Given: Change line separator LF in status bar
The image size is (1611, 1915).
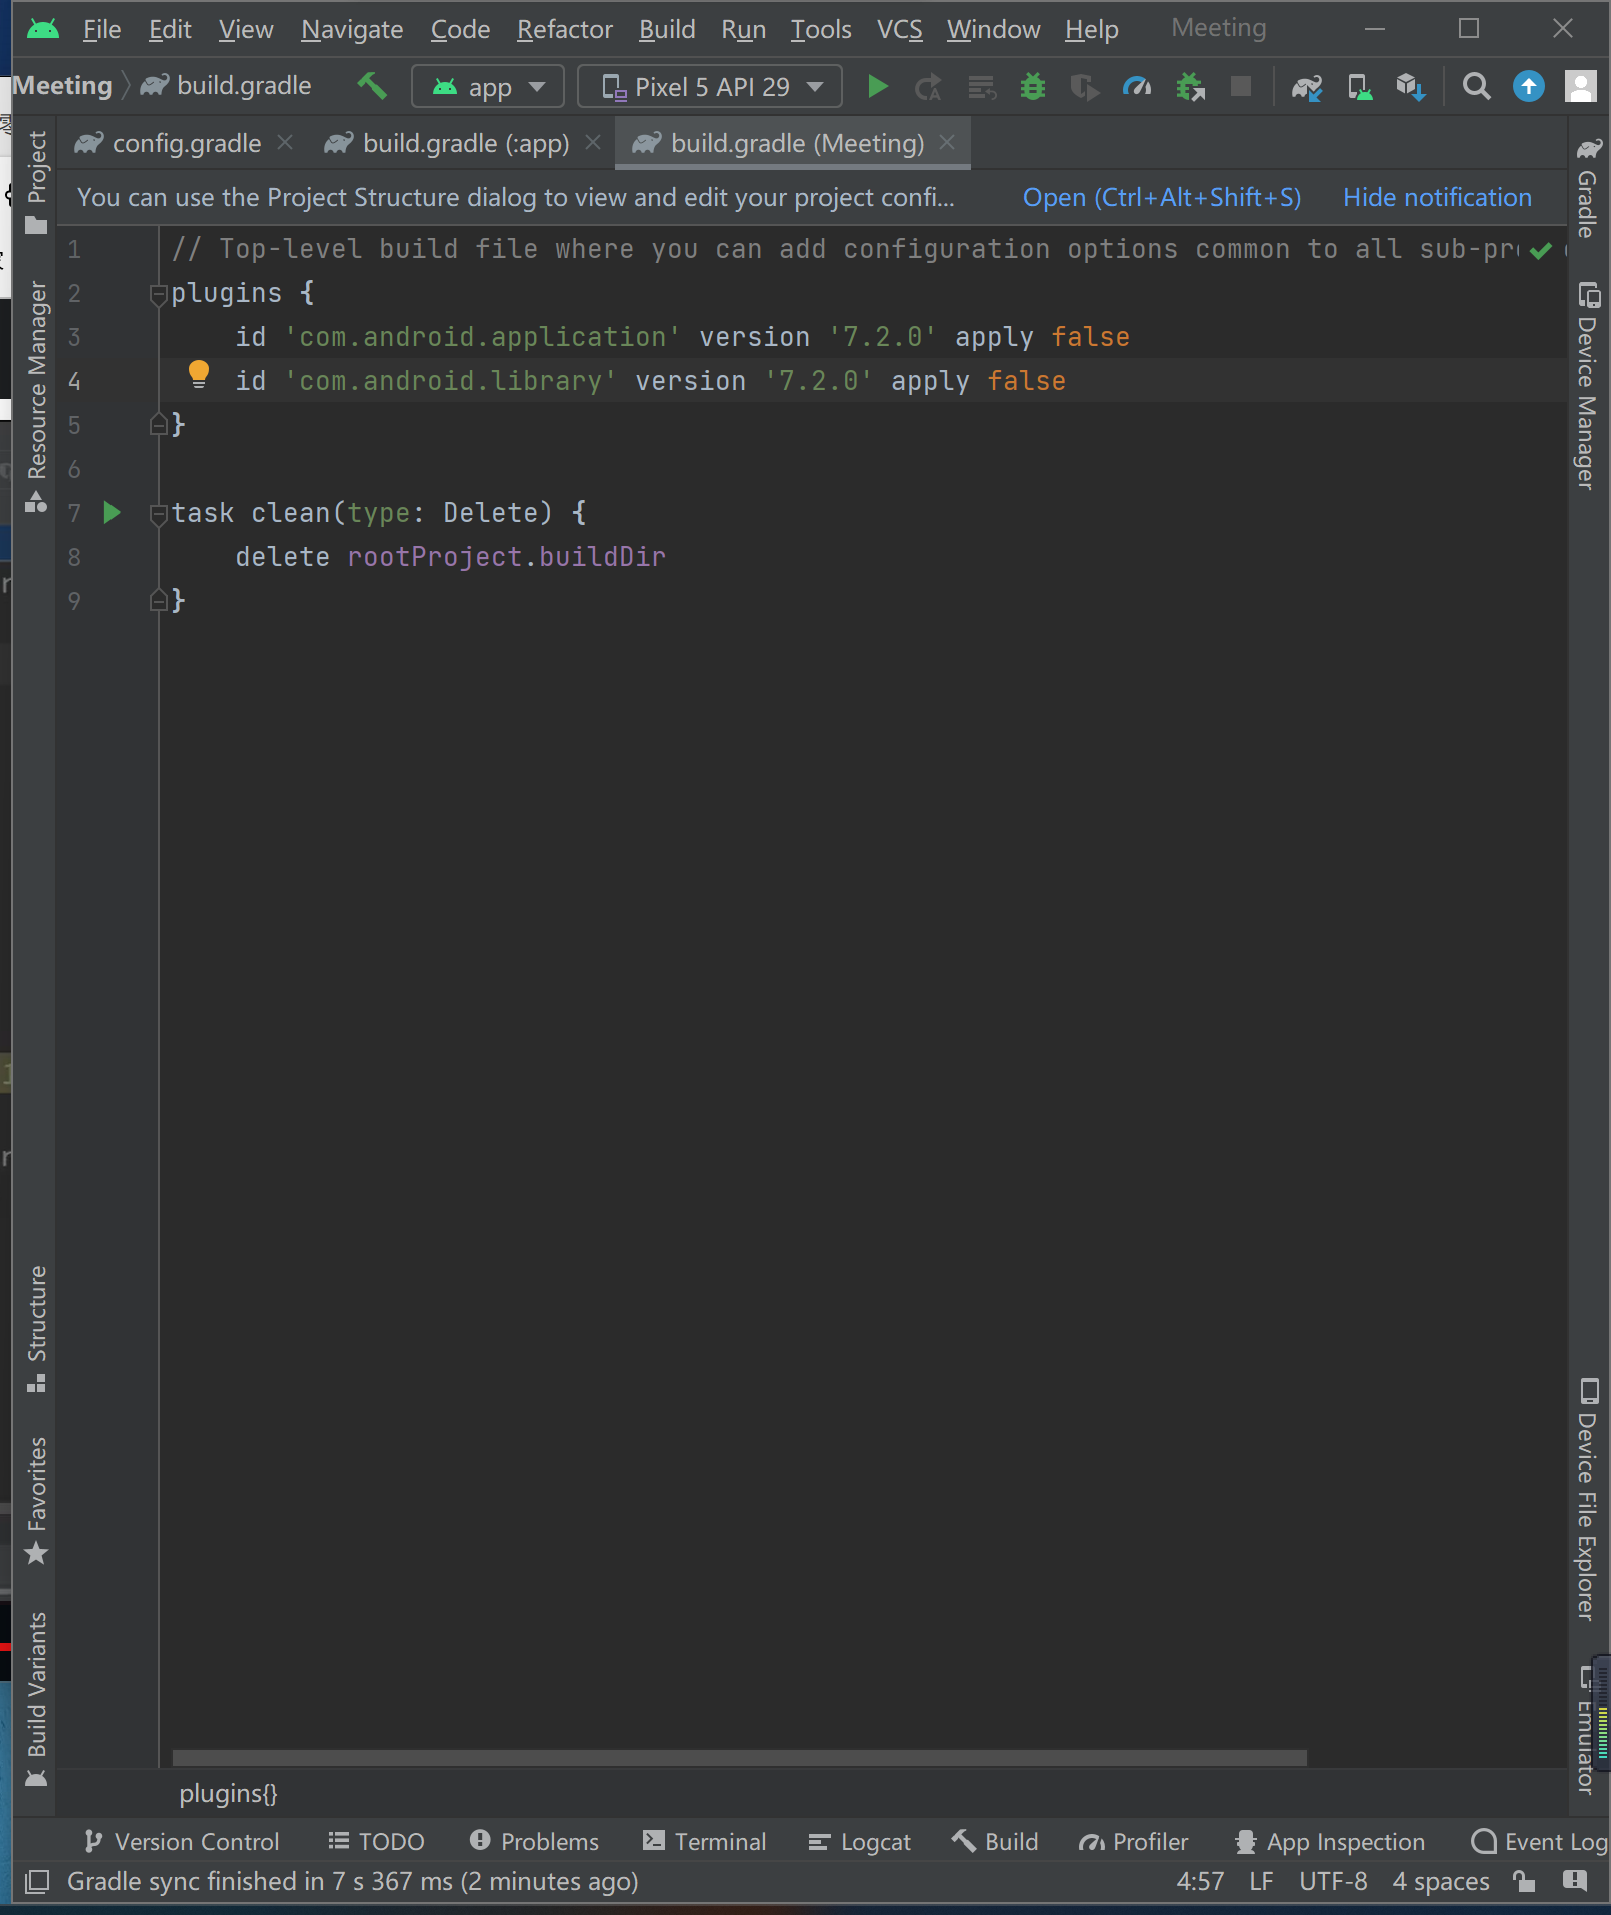Looking at the screenshot, I should click(x=1261, y=1881).
